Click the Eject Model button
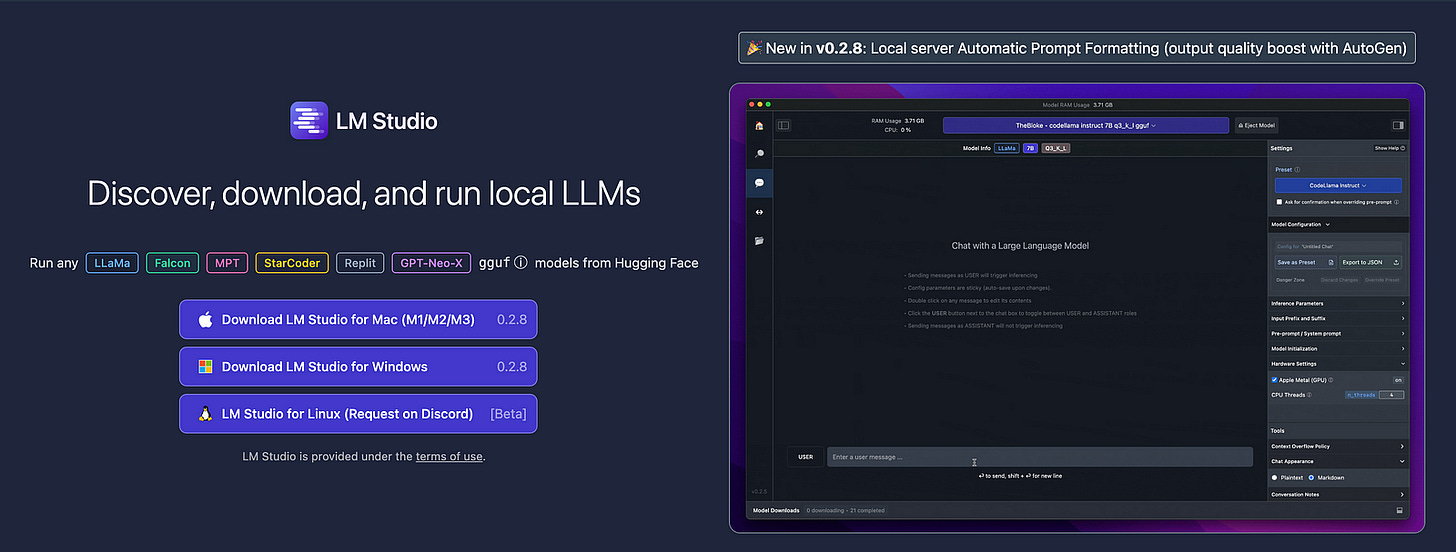1456x552 pixels. (x=1256, y=125)
